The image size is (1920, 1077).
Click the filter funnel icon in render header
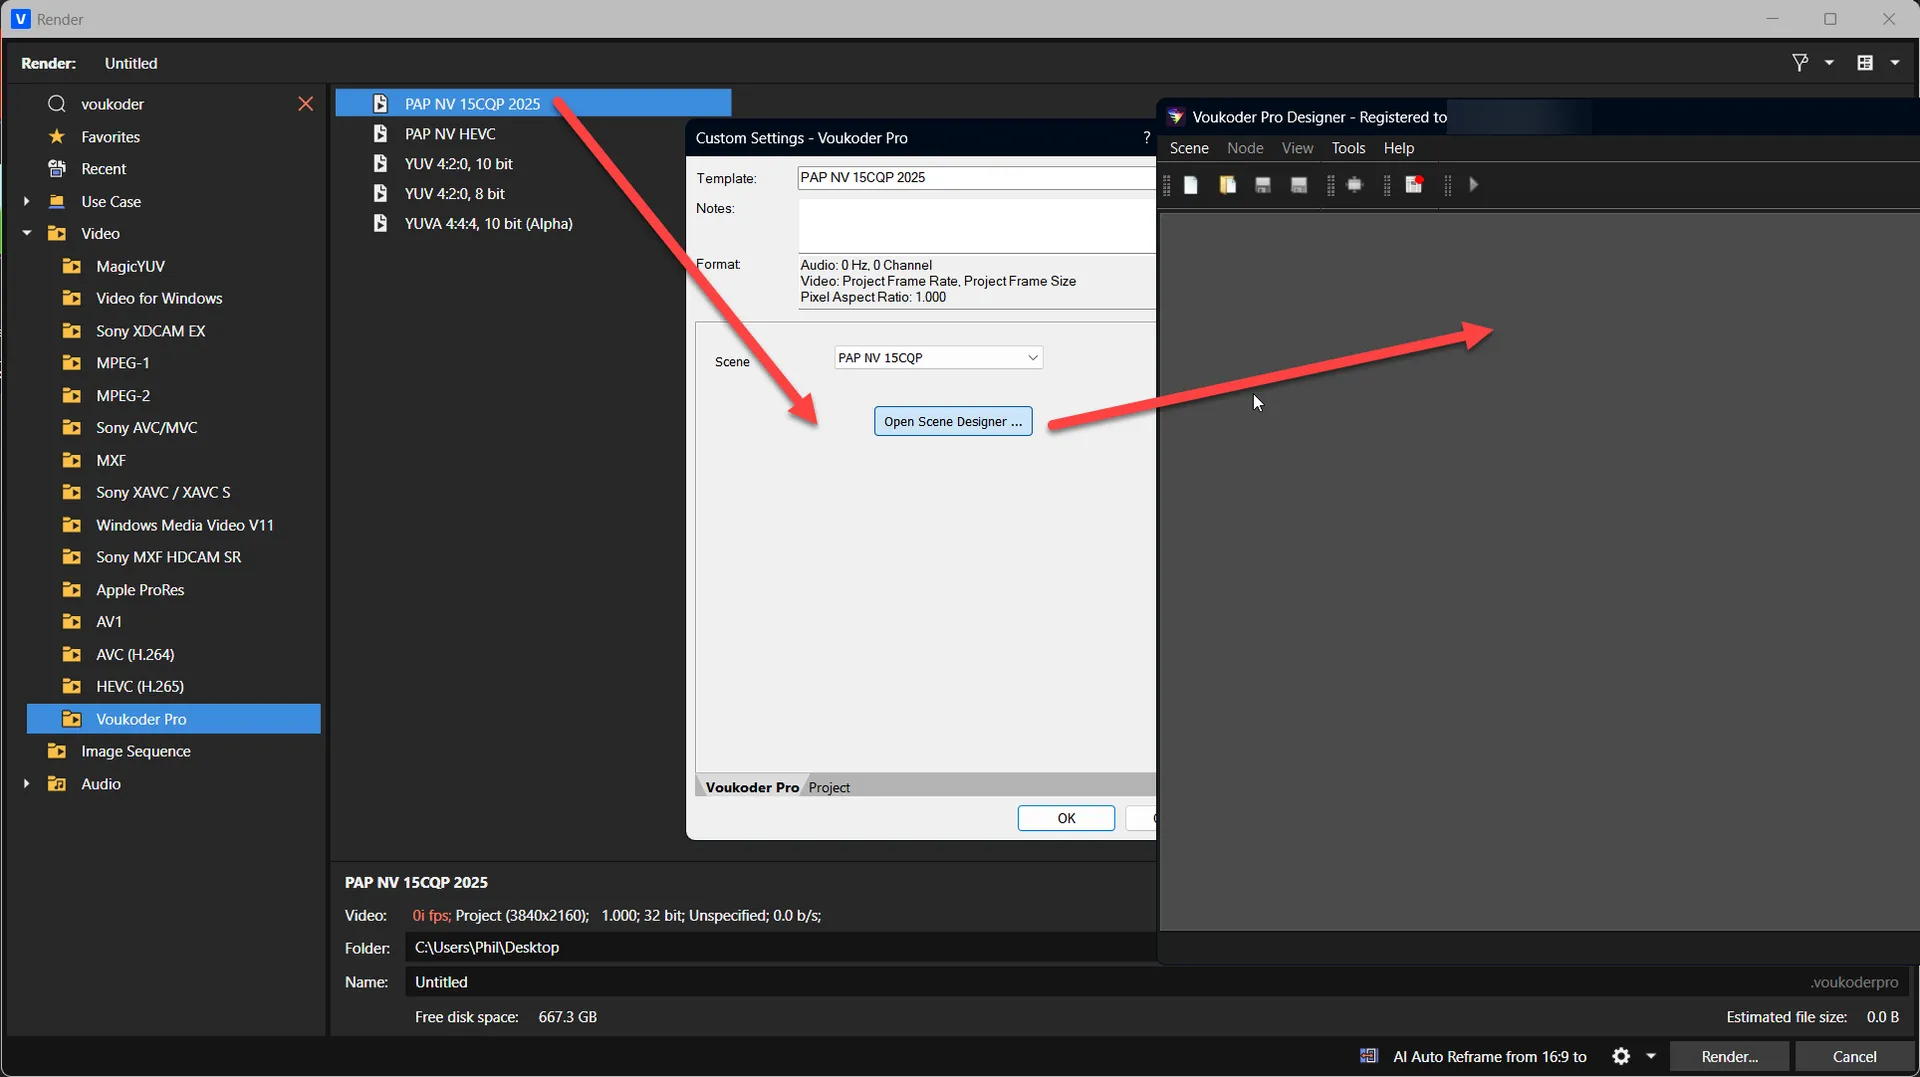[x=1800, y=63]
